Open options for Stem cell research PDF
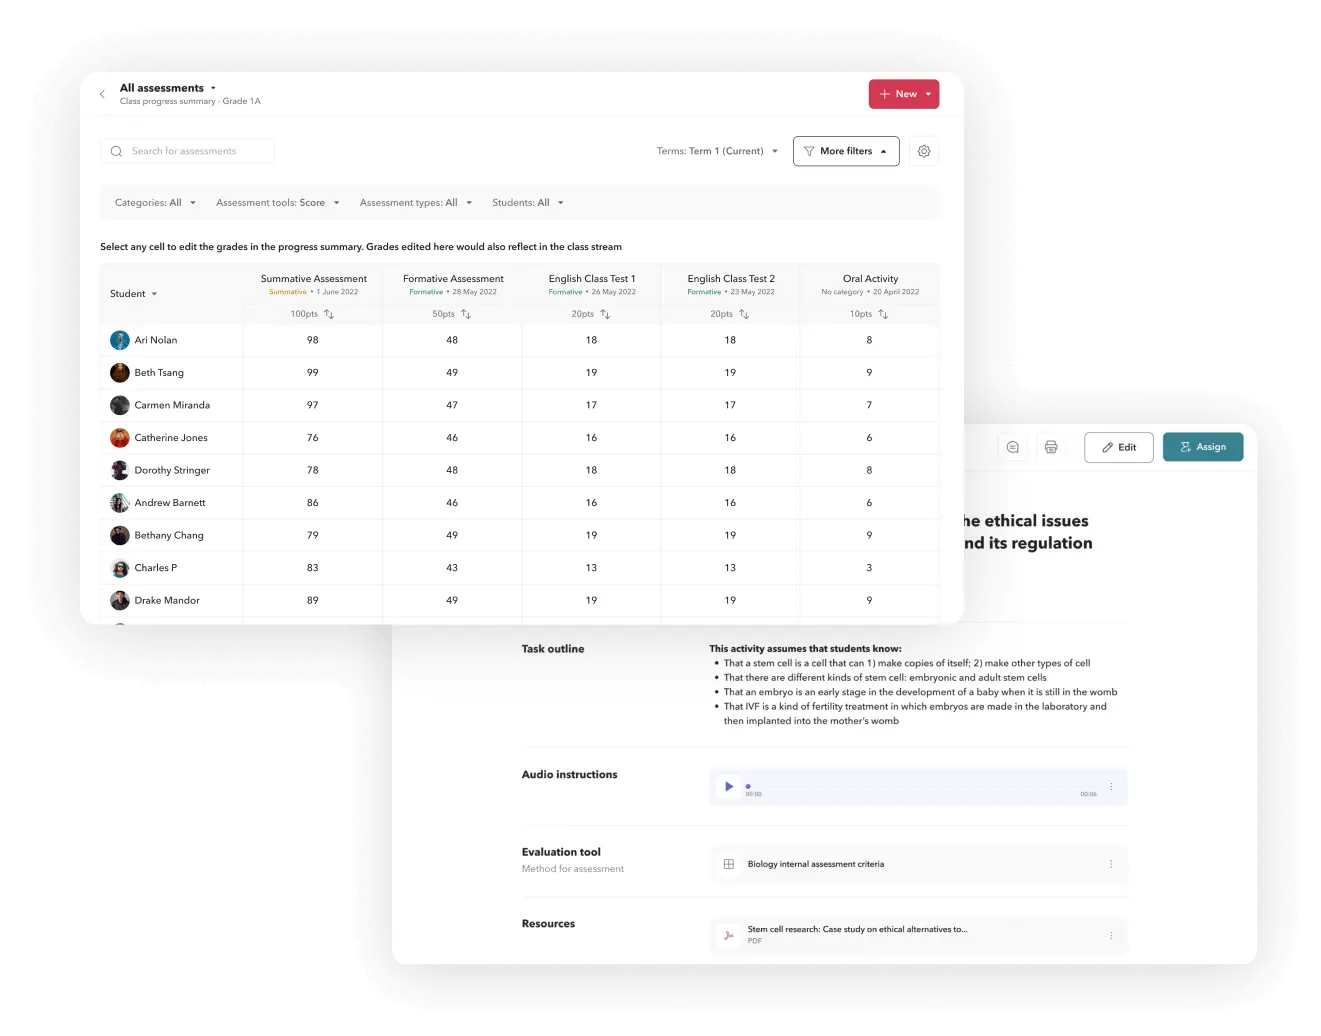 (1111, 936)
